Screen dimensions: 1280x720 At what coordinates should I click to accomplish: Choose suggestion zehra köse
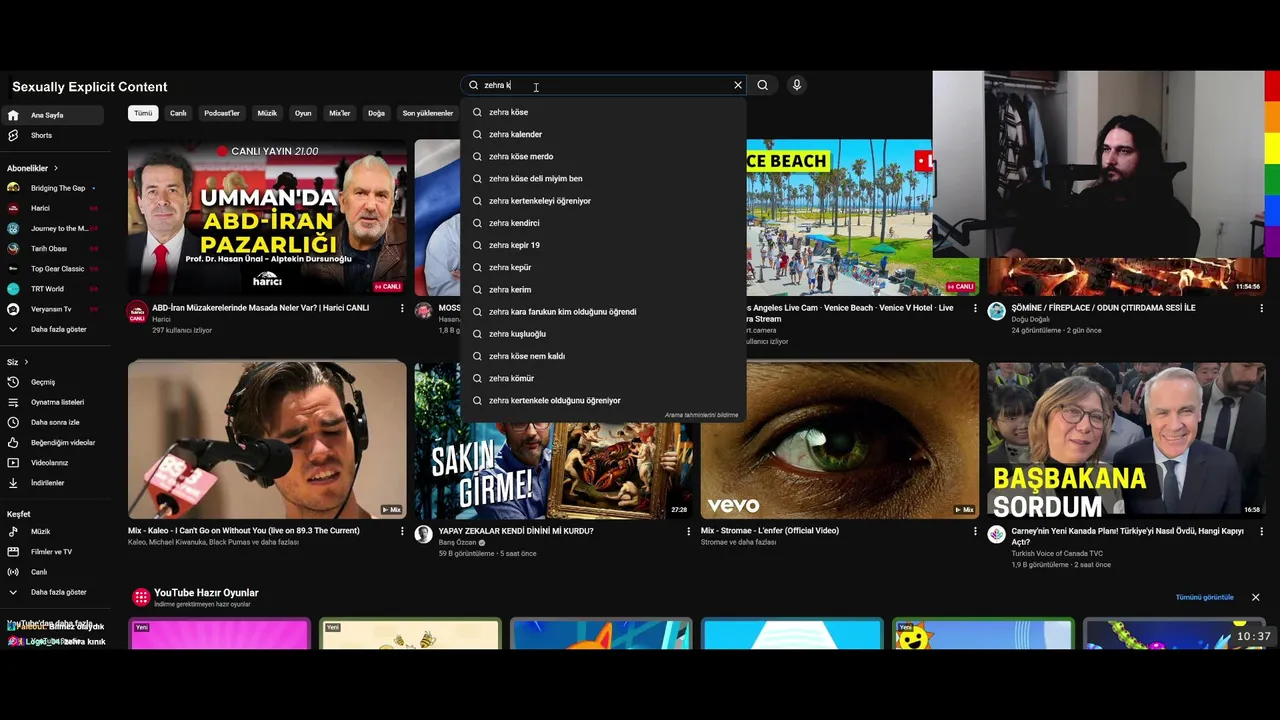click(x=603, y=112)
